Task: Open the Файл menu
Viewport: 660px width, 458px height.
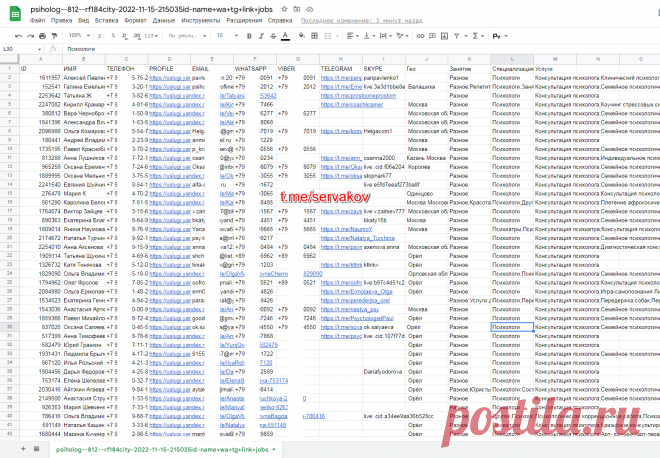Action: tap(37, 21)
